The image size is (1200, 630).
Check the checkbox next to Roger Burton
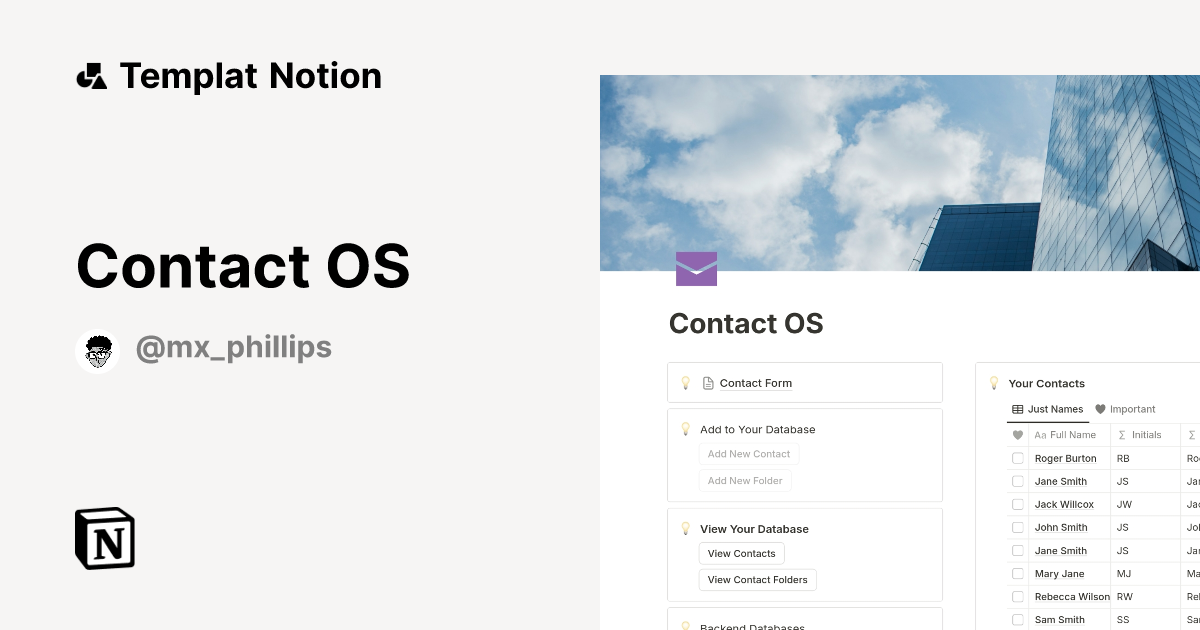(1018, 457)
